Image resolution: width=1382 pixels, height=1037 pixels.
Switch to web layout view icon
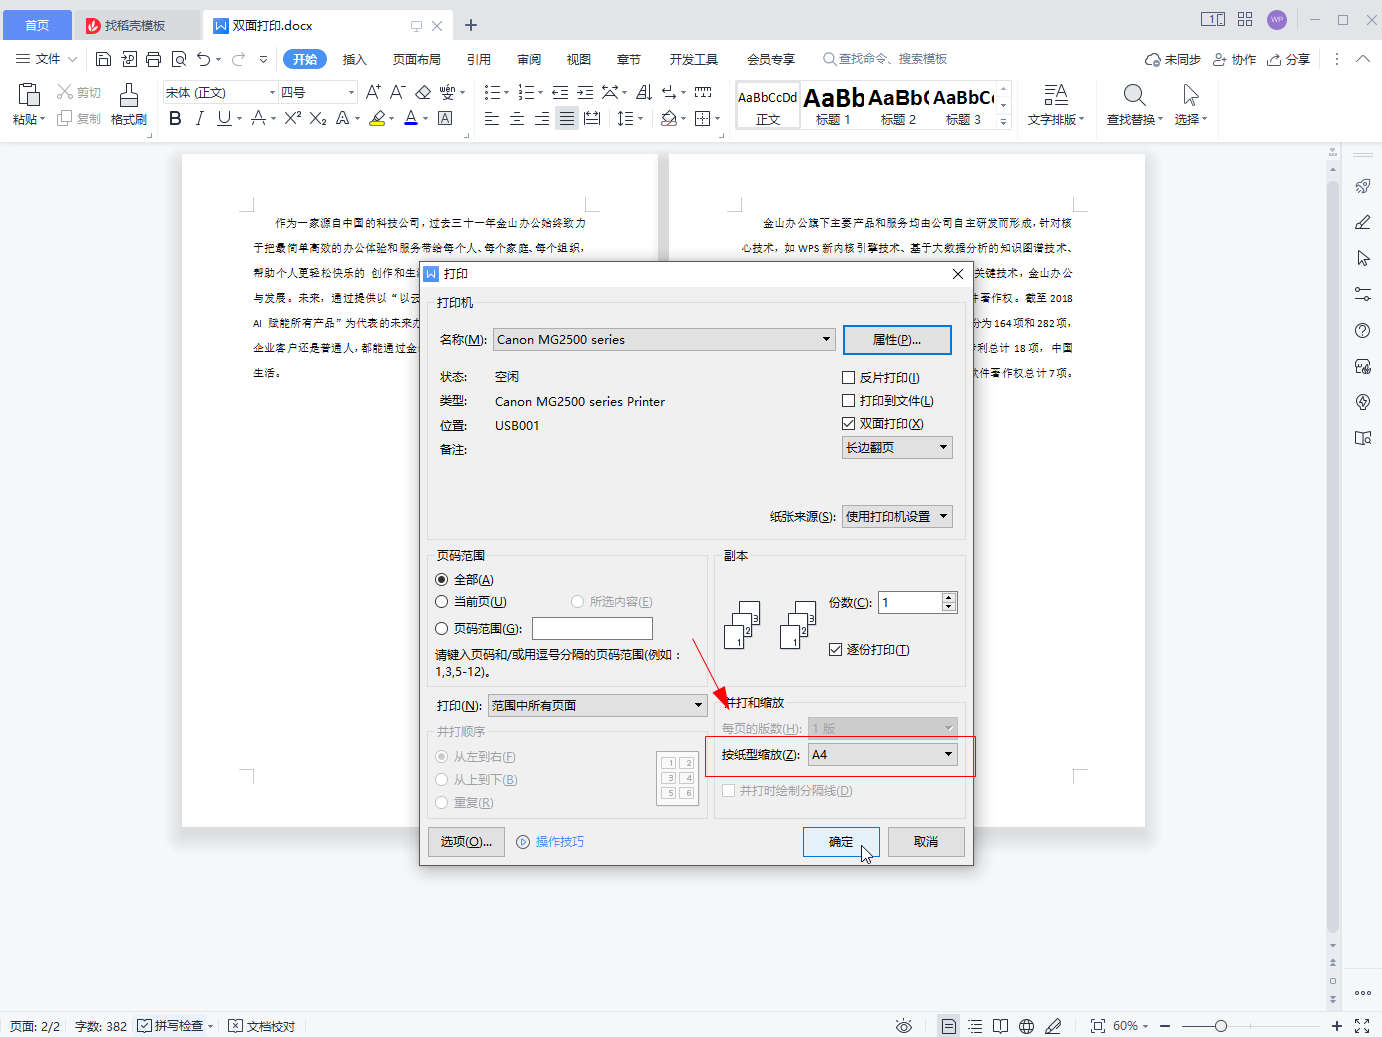1026,1026
